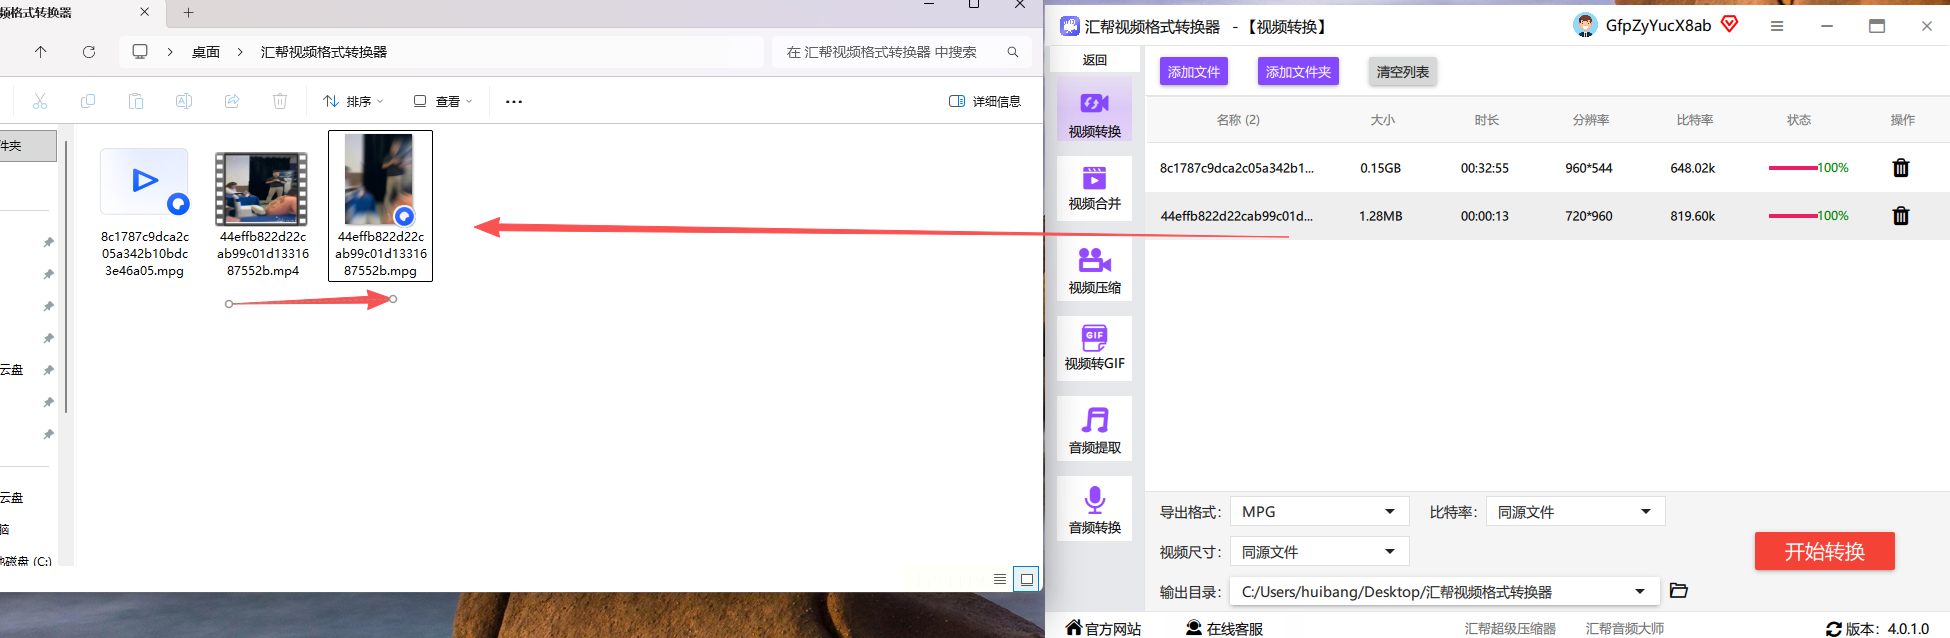Open the 在线客服 link
This screenshot has height=638, width=1950.
click(1225, 628)
